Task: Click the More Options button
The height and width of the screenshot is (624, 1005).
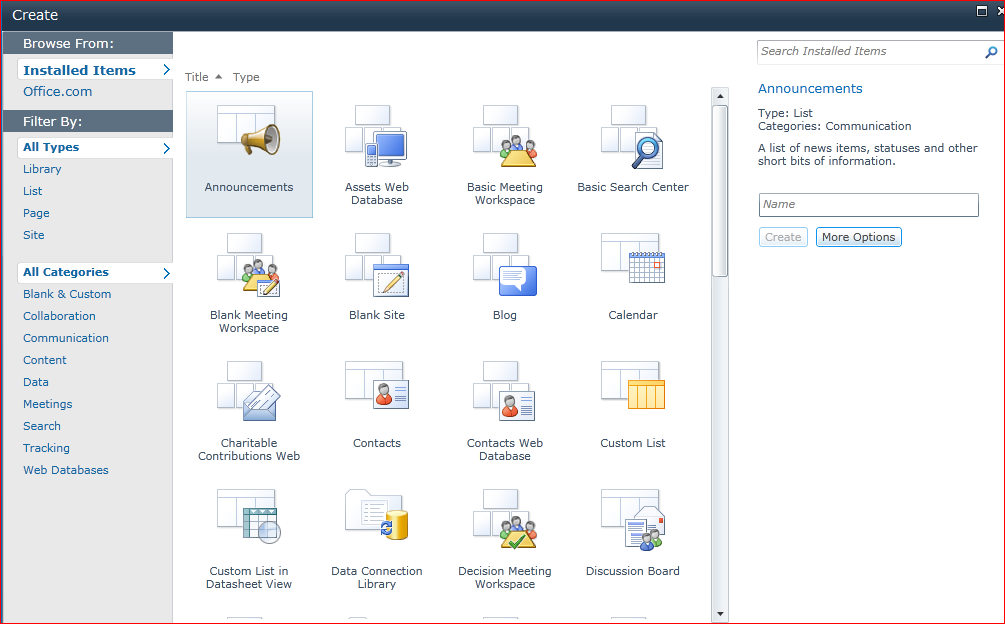Action: click(x=858, y=237)
